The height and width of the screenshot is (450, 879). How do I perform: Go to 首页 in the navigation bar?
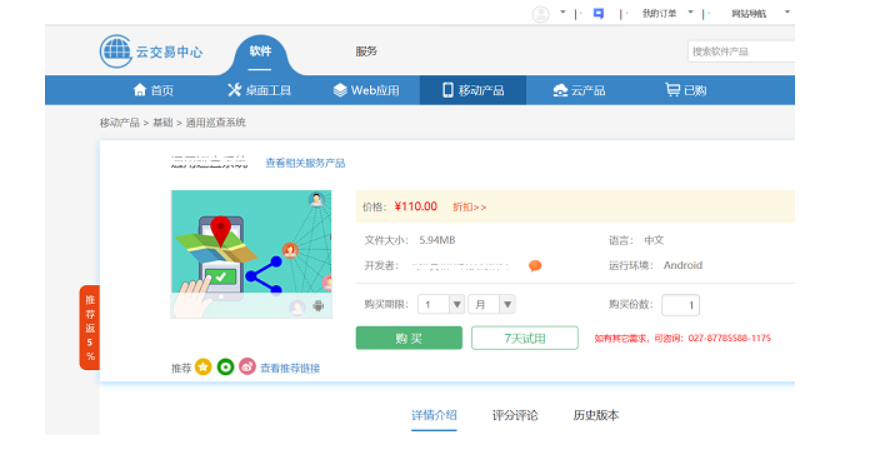[153, 90]
